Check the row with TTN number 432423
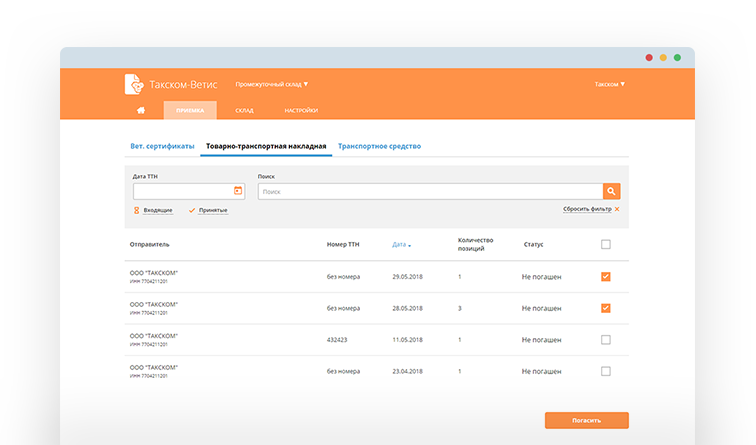The height and width of the screenshot is (445, 756). click(x=605, y=340)
